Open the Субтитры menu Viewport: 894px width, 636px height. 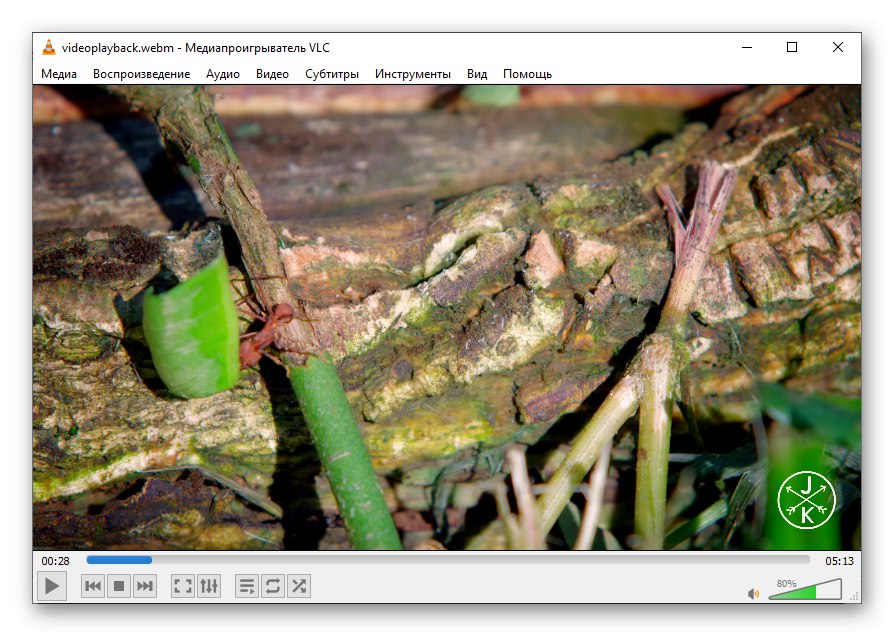[332, 74]
